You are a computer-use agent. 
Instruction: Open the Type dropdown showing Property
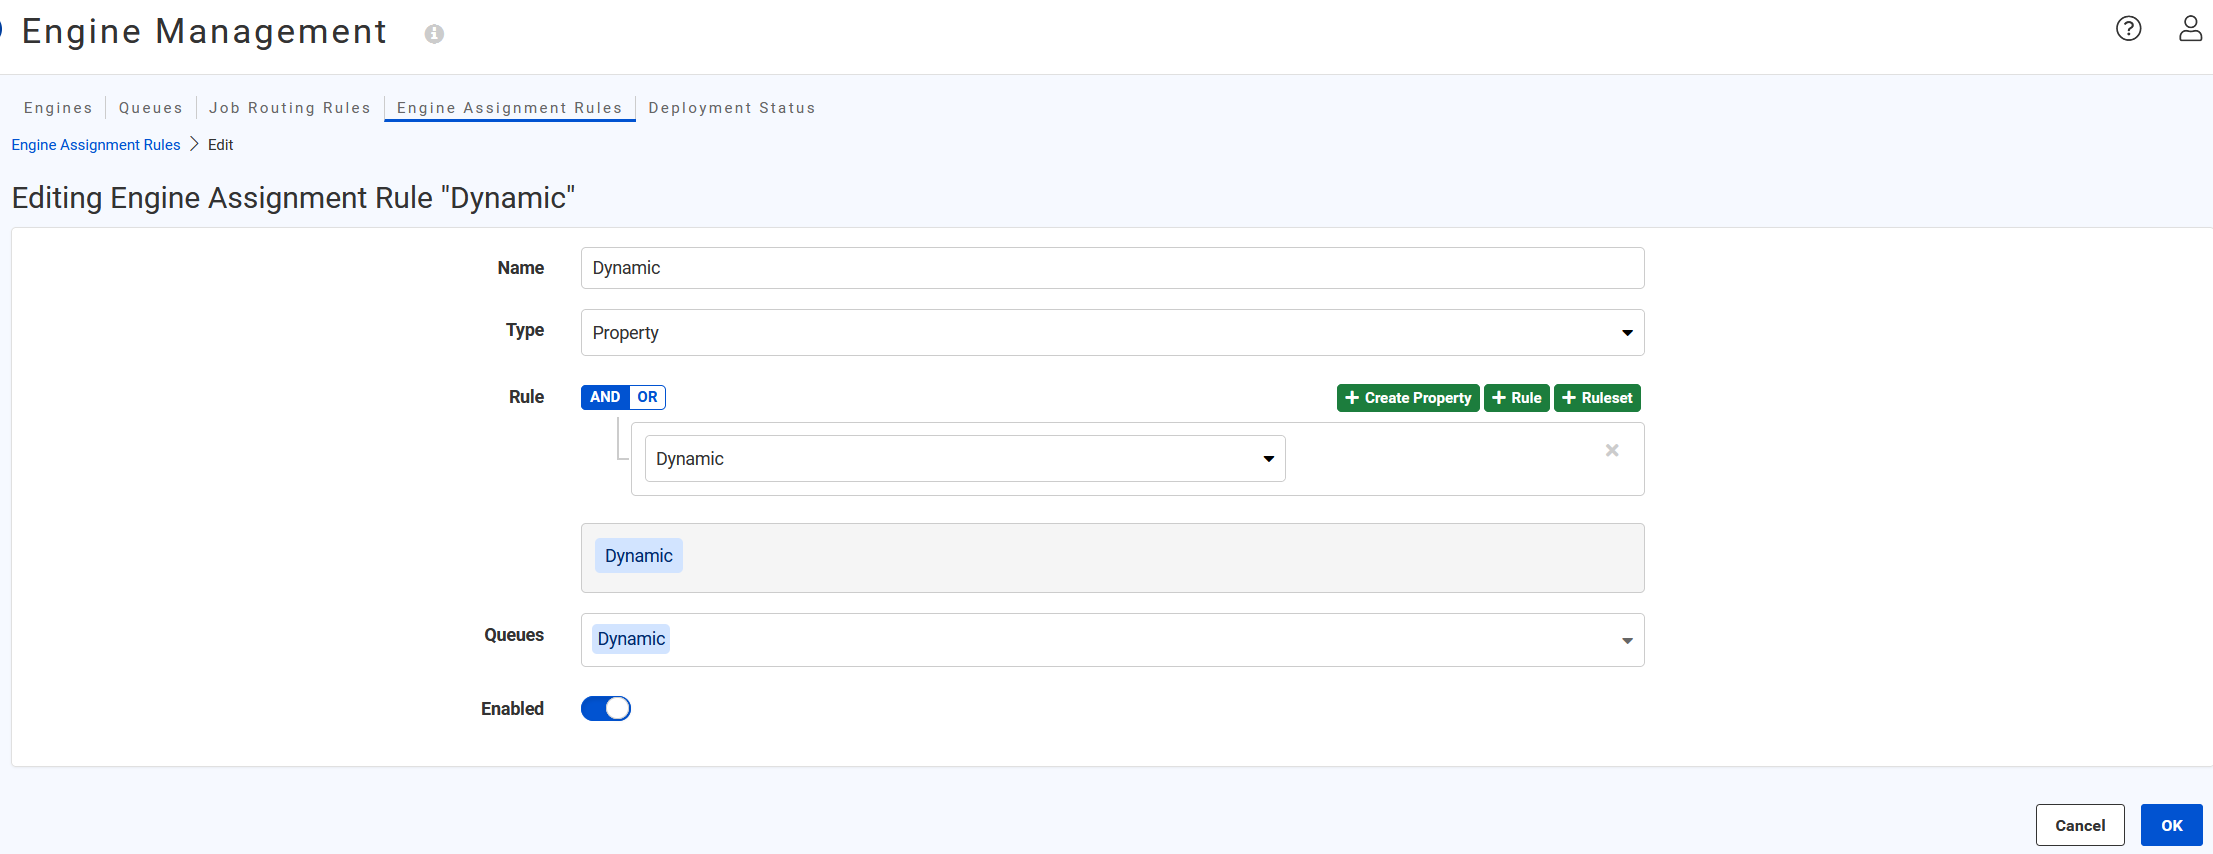click(1112, 332)
